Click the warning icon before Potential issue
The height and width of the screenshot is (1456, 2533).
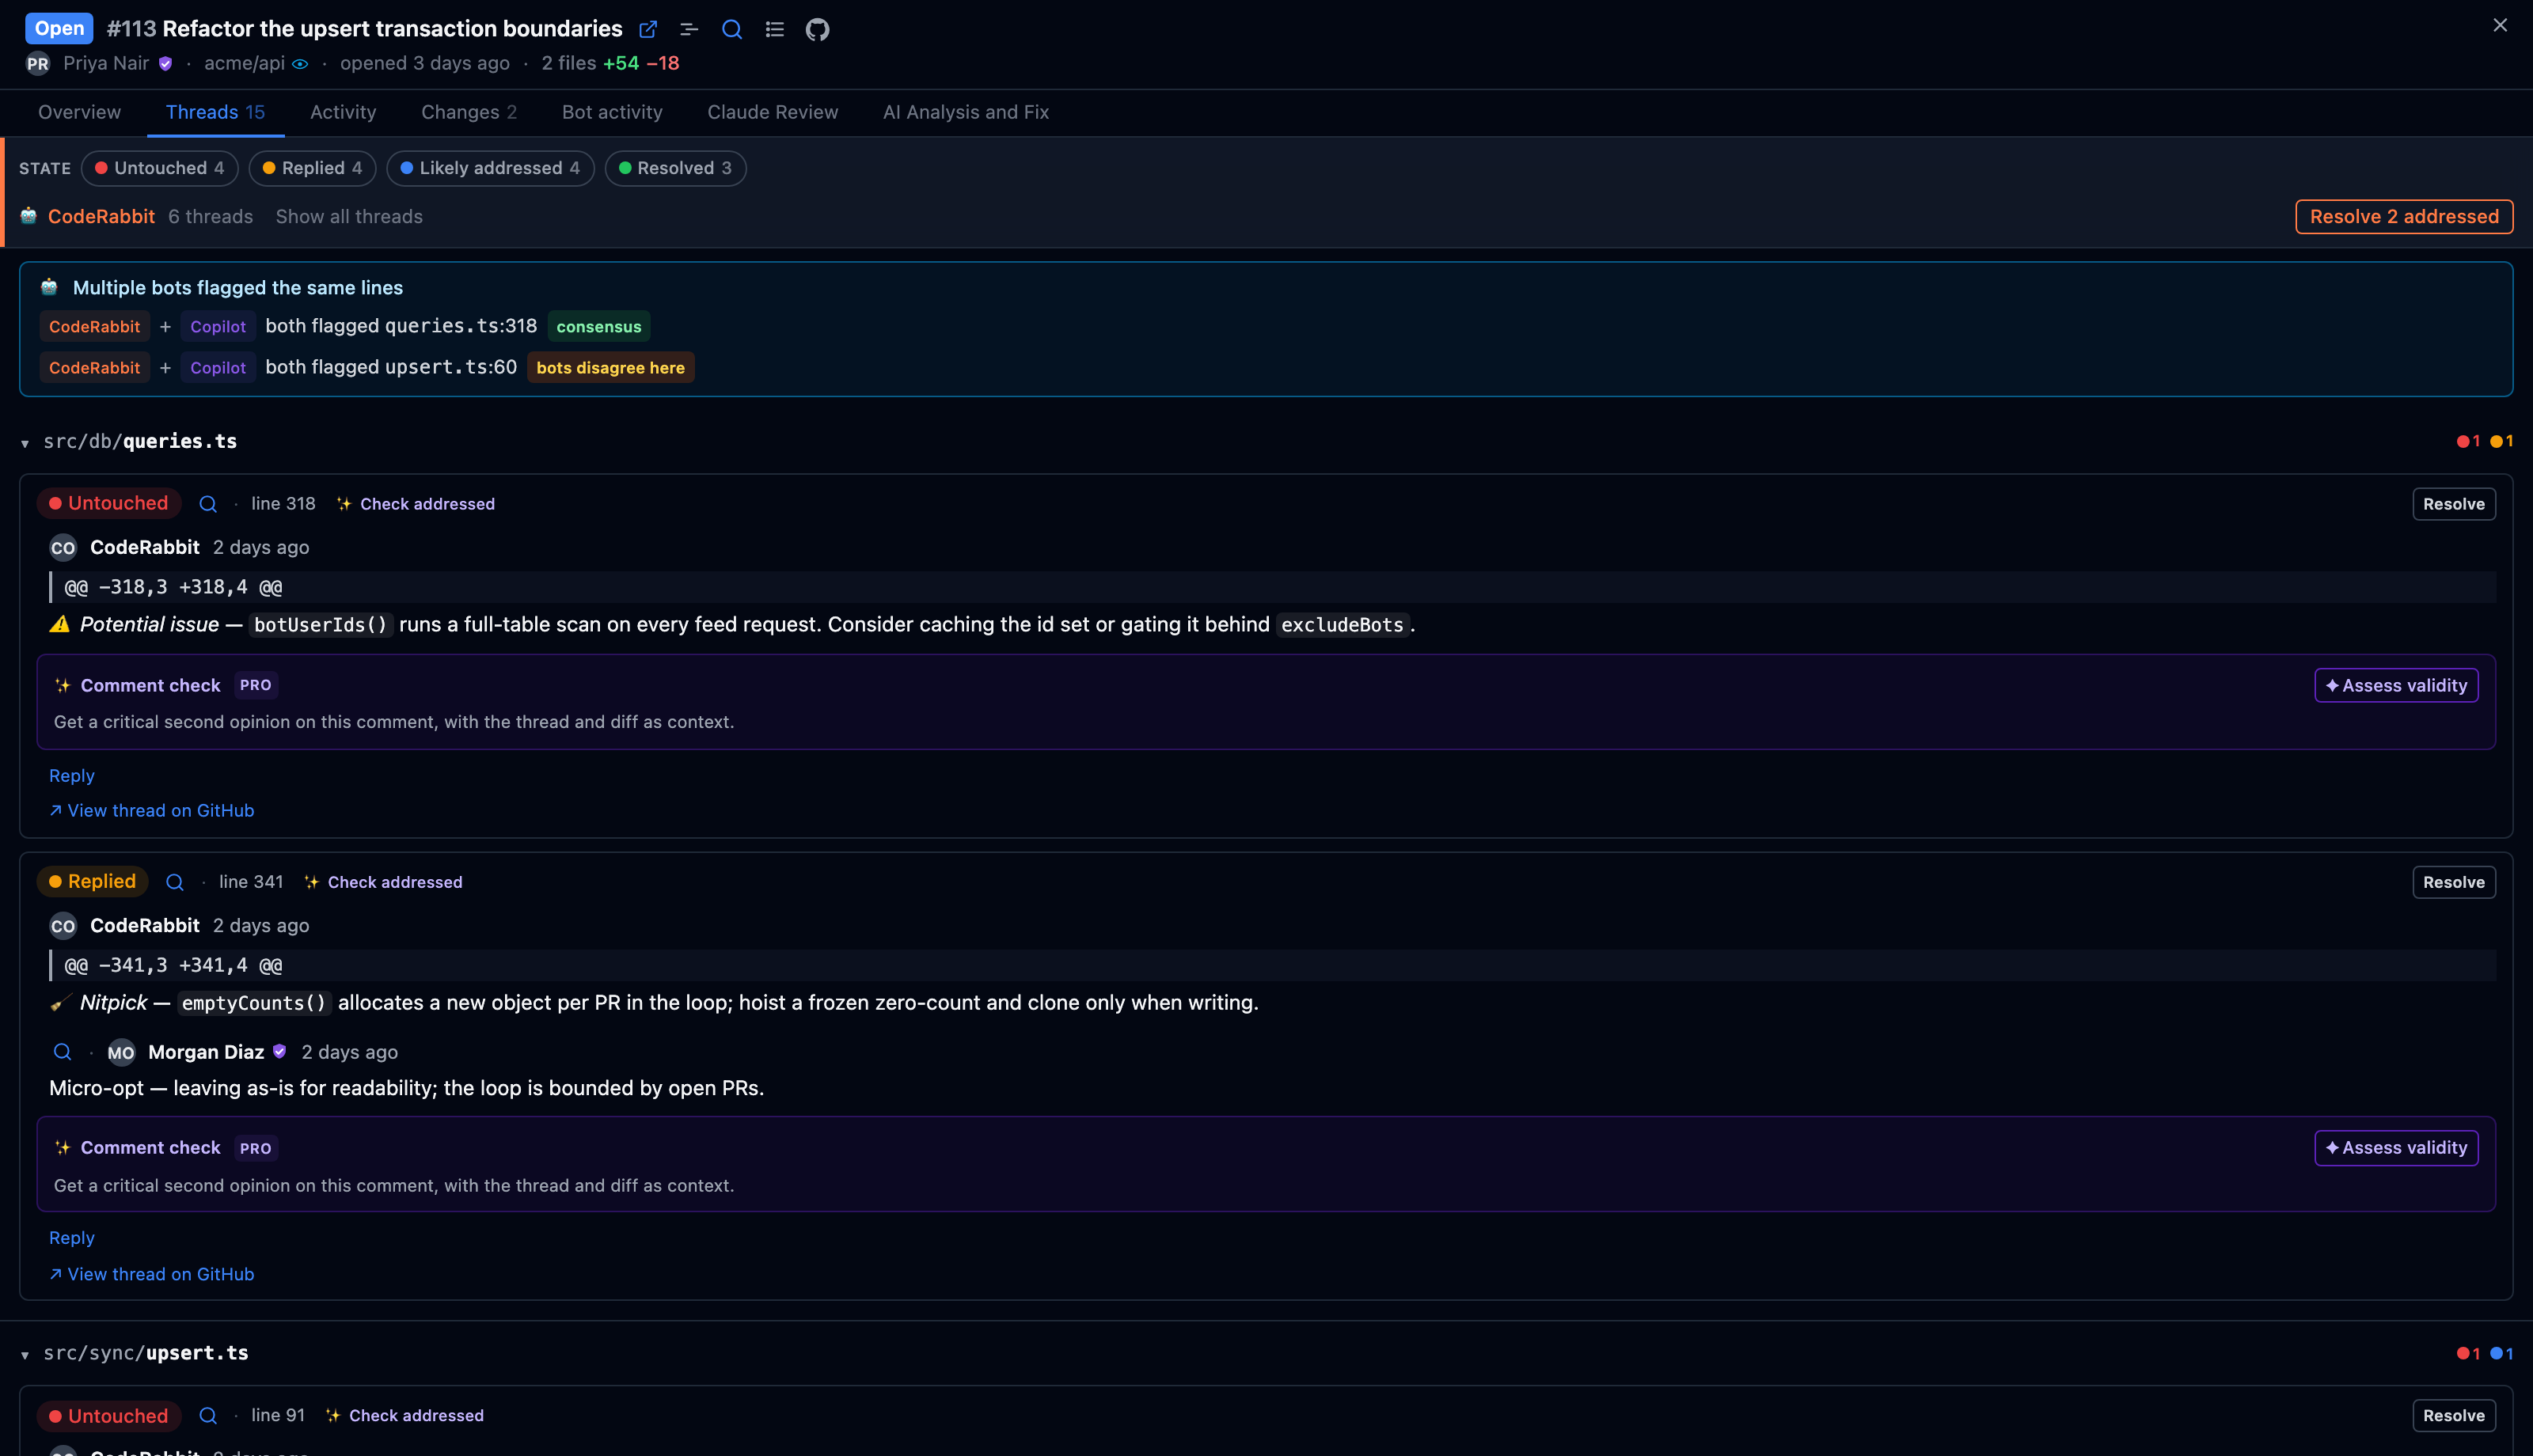pyautogui.click(x=60, y=625)
